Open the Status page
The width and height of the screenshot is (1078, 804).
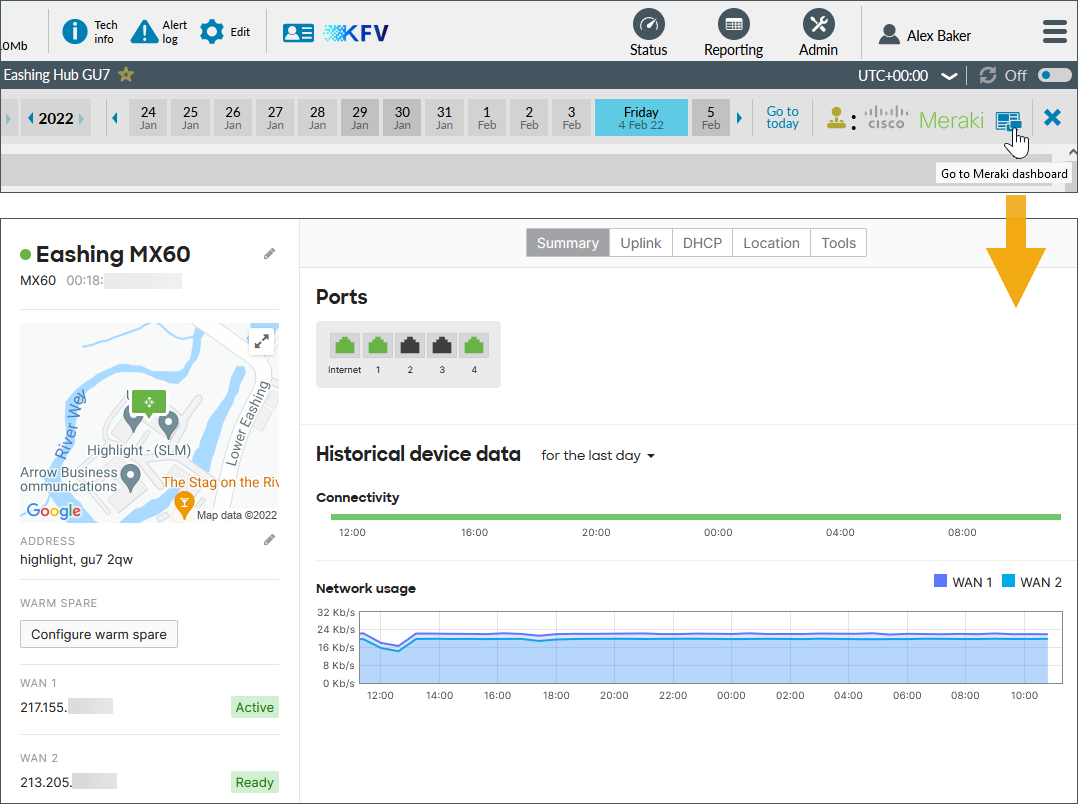pos(648,31)
